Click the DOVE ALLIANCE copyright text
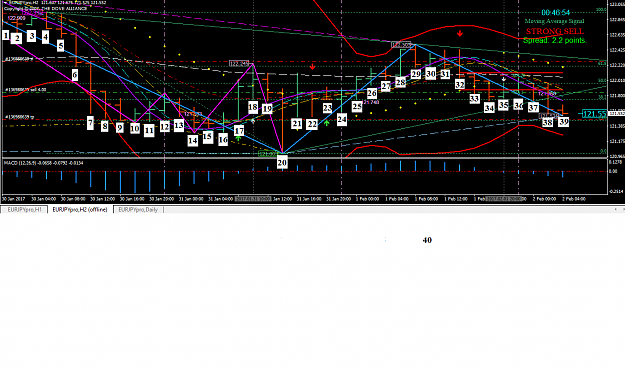Viewport: 625px width, 369px height. [x=45, y=8]
